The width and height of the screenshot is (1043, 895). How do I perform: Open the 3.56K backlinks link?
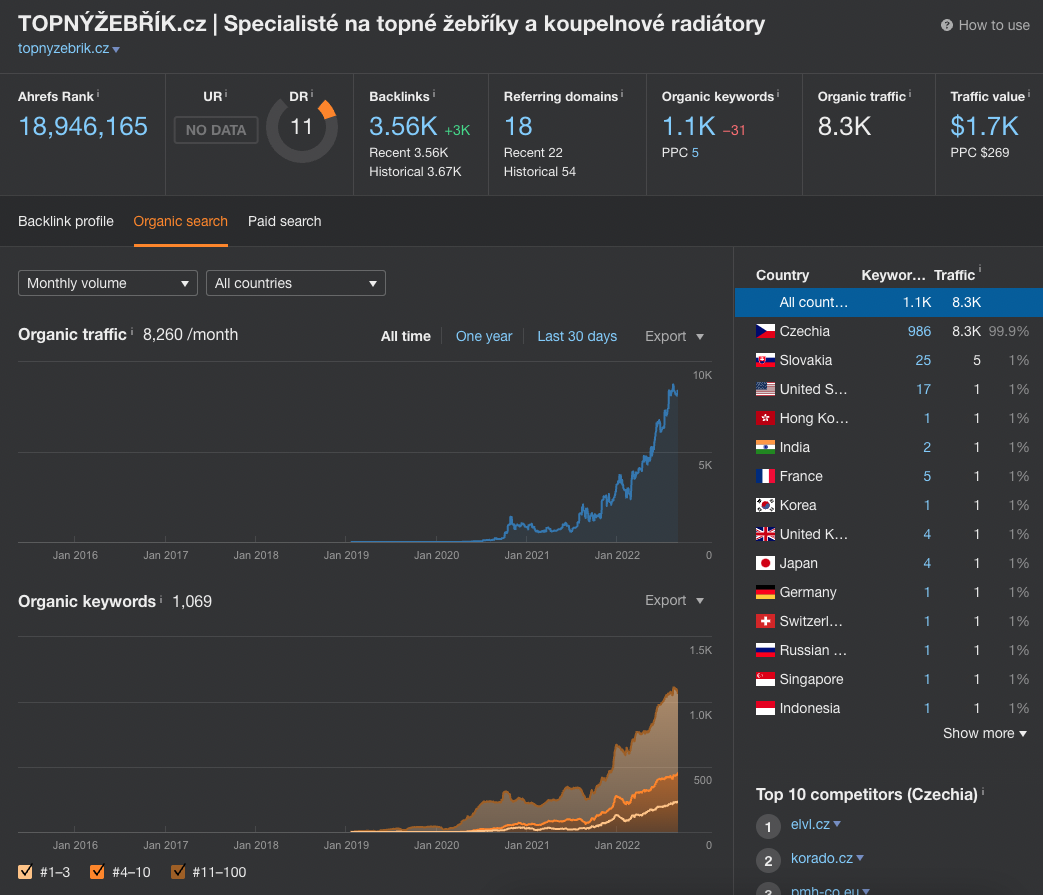(403, 126)
